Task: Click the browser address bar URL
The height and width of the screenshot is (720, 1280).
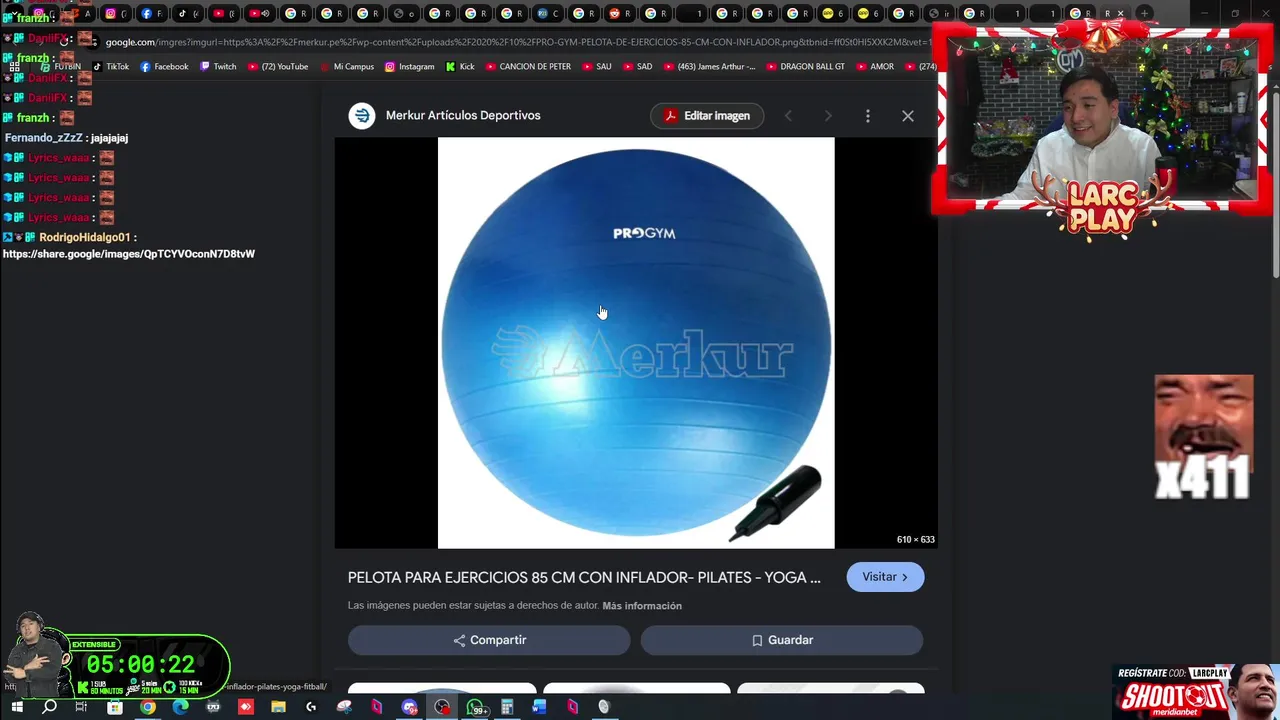Action: (x=518, y=42)
